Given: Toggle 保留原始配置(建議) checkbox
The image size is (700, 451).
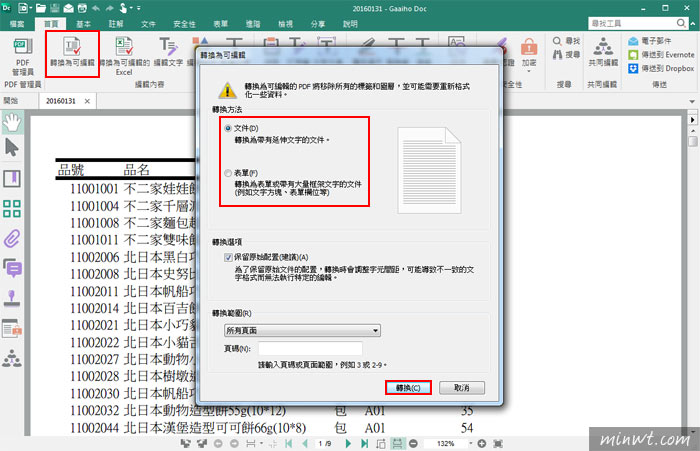Looking at the screenshot, I should (x=228, y=257).
